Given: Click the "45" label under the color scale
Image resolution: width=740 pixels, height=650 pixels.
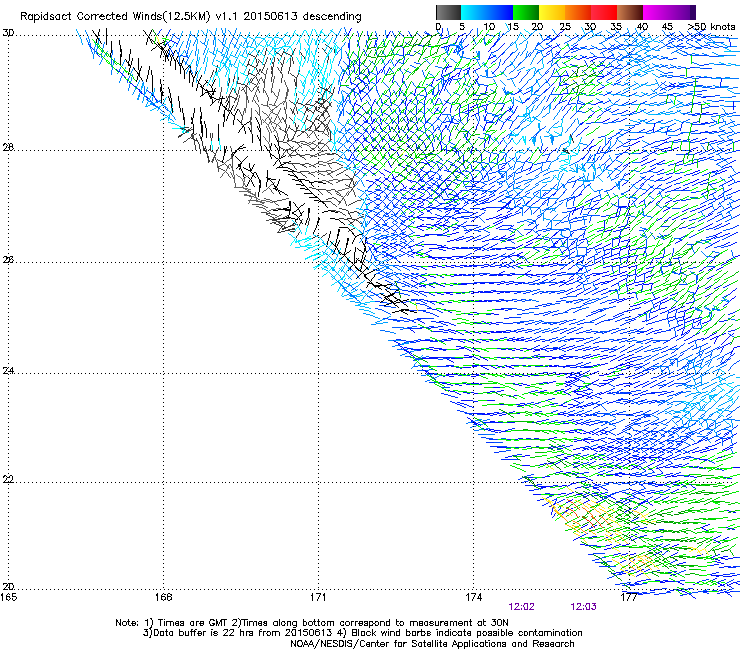Looking at the screenshot, I should pos(667,27).
